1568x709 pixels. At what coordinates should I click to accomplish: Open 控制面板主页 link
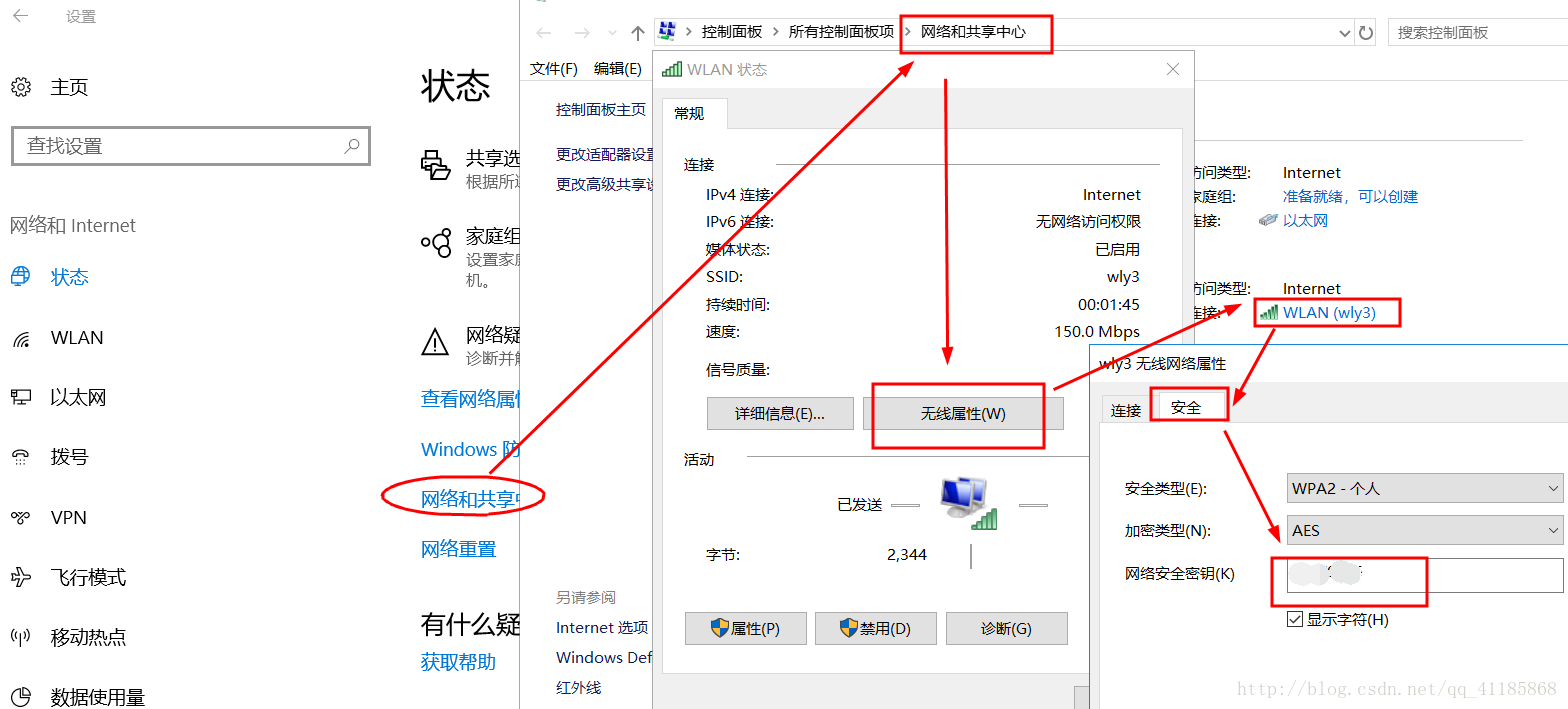pos(601,110)
